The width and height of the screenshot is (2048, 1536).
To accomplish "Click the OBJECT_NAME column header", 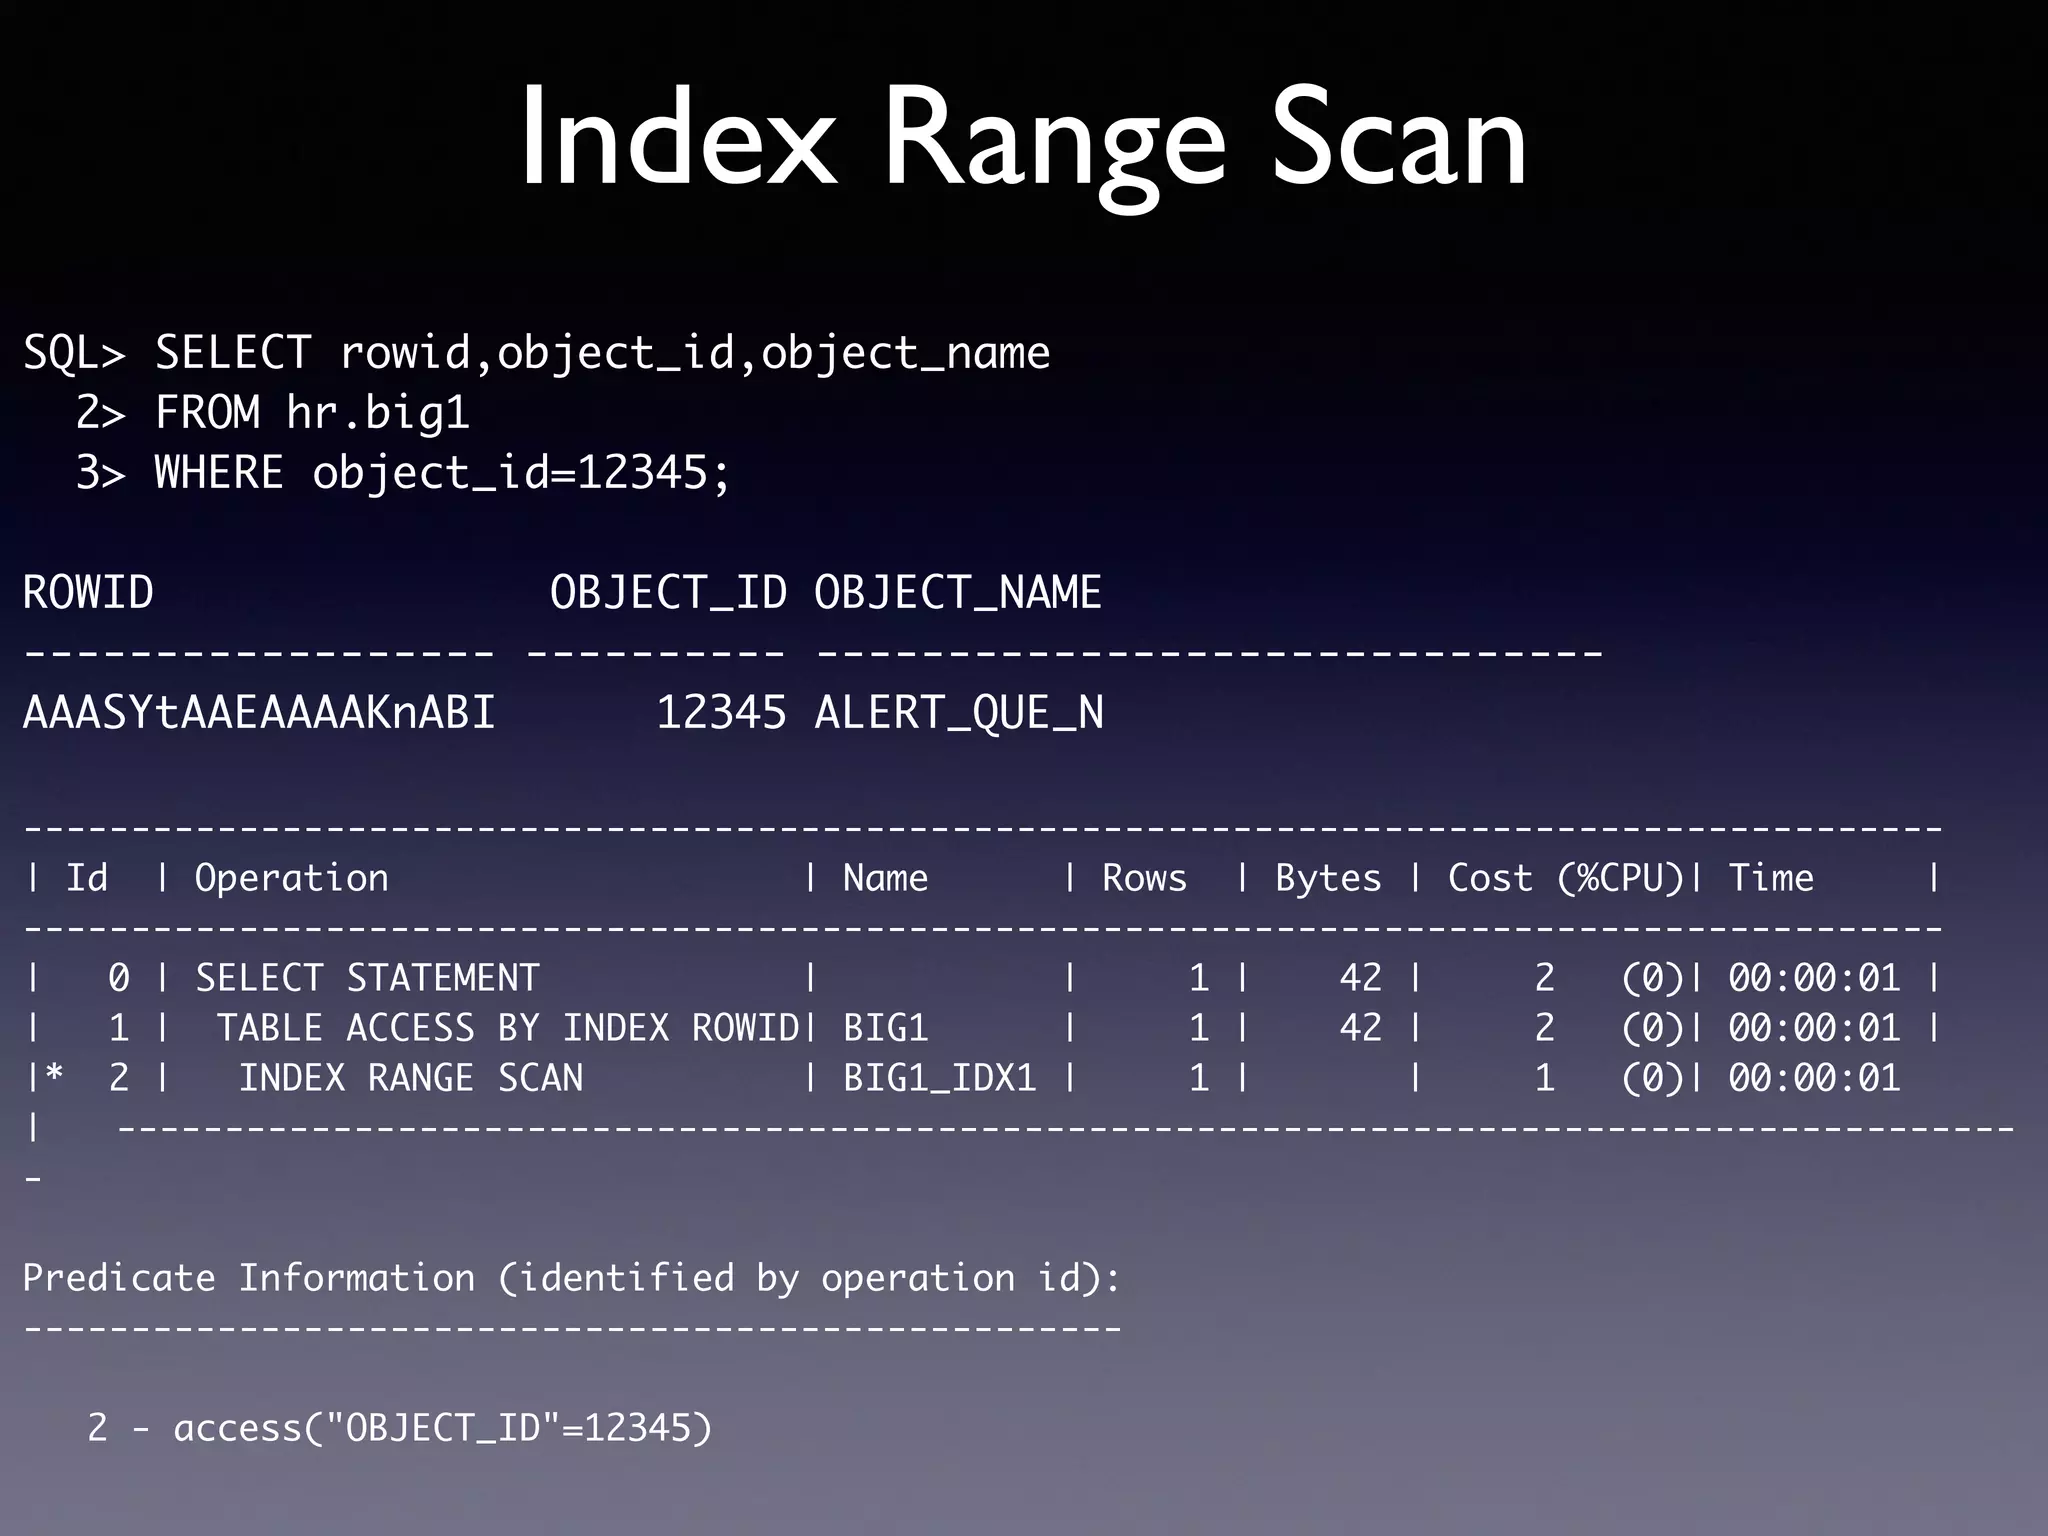I will pos(957,593).
